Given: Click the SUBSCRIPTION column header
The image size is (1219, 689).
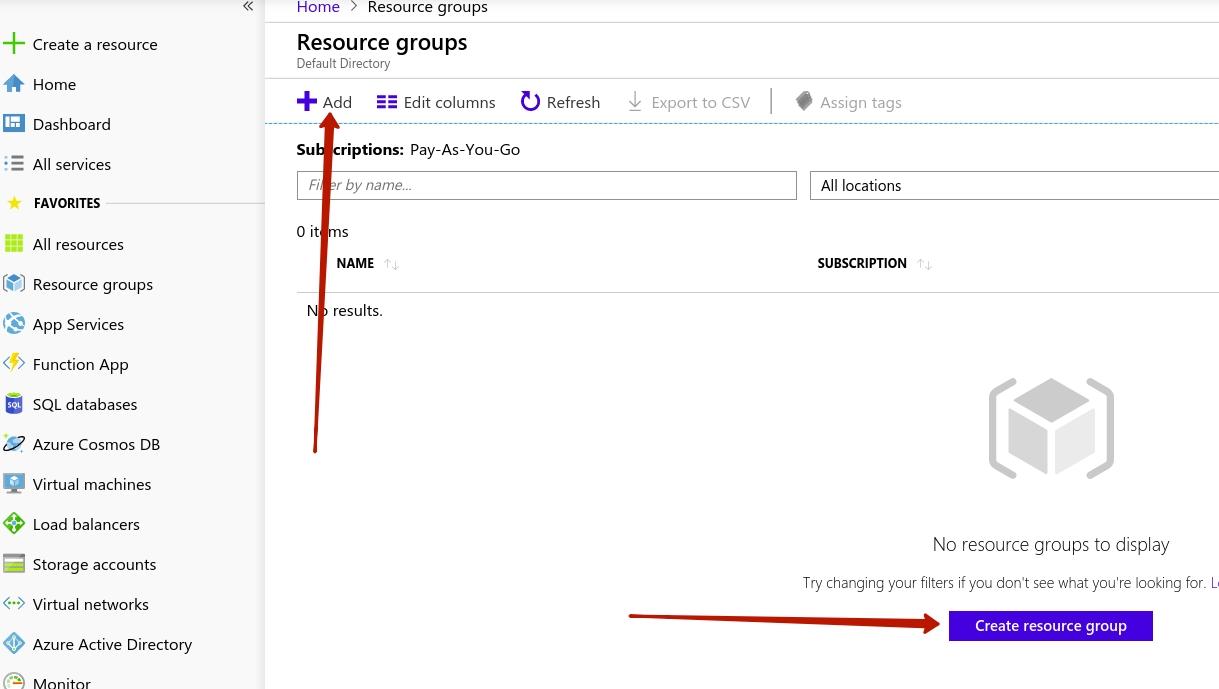Looking at the screenshot, I should coord(862,263).
